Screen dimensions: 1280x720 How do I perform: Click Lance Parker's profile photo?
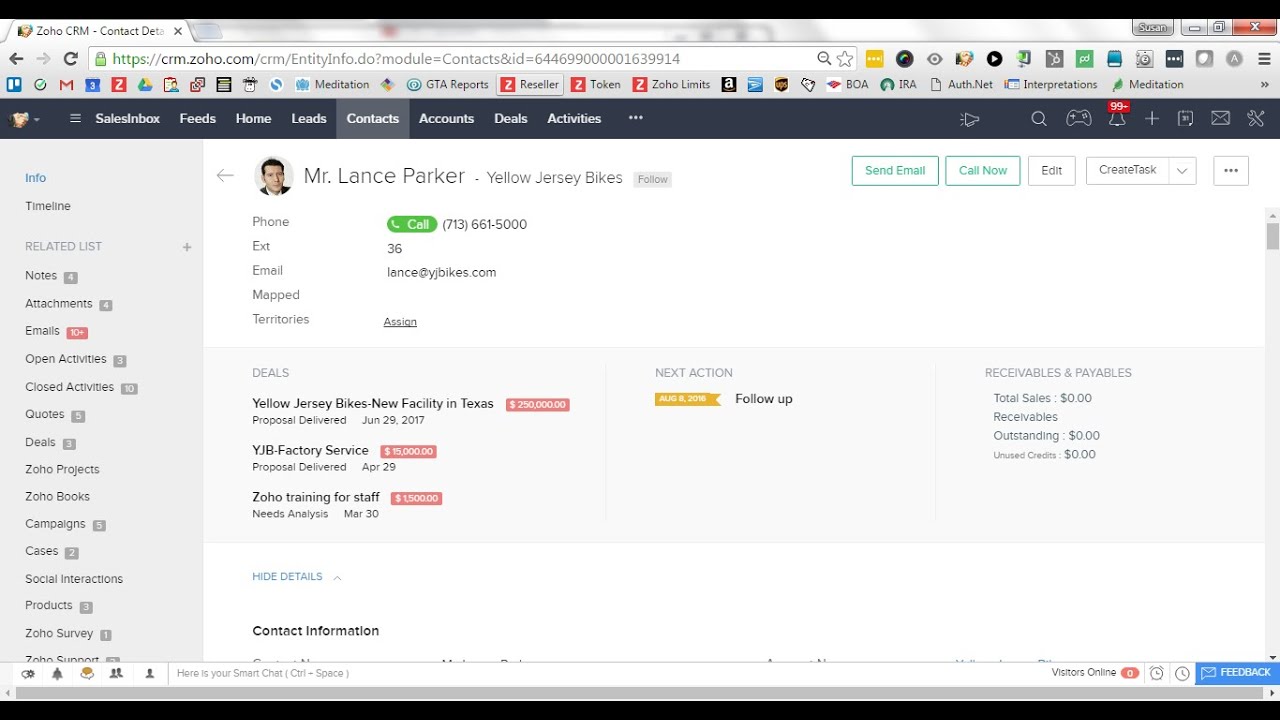(x=273, y=176)
